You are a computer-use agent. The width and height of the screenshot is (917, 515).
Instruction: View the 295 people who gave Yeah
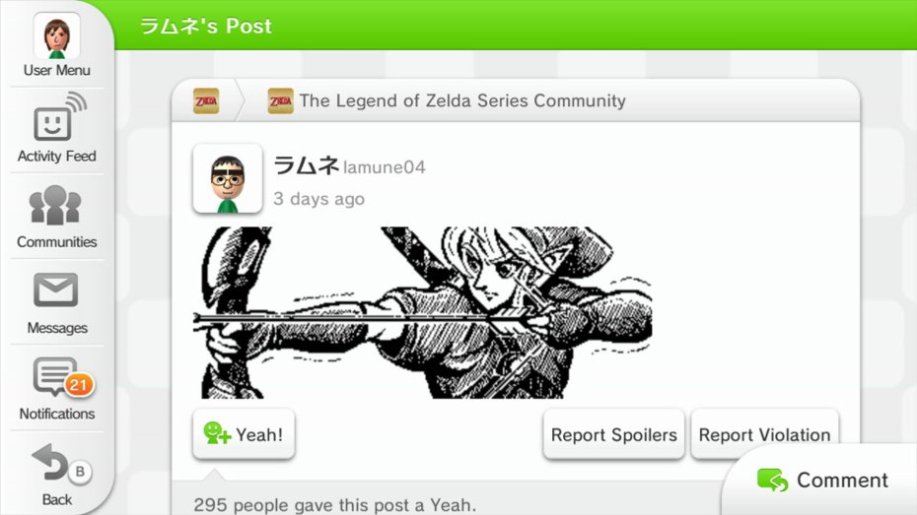[x=335, y=504]
